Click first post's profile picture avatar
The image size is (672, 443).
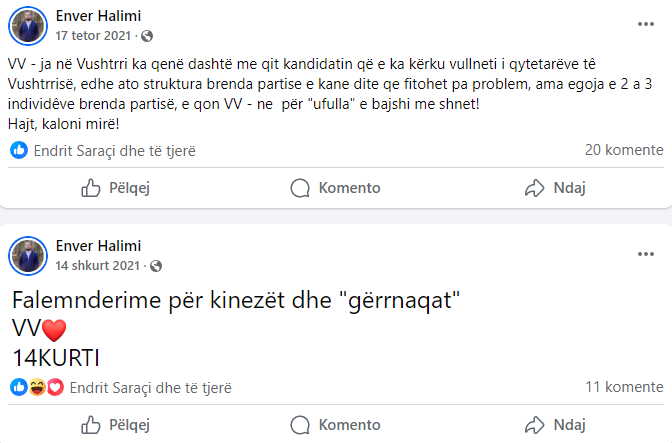pyautogui.click(x=29, y=25)
